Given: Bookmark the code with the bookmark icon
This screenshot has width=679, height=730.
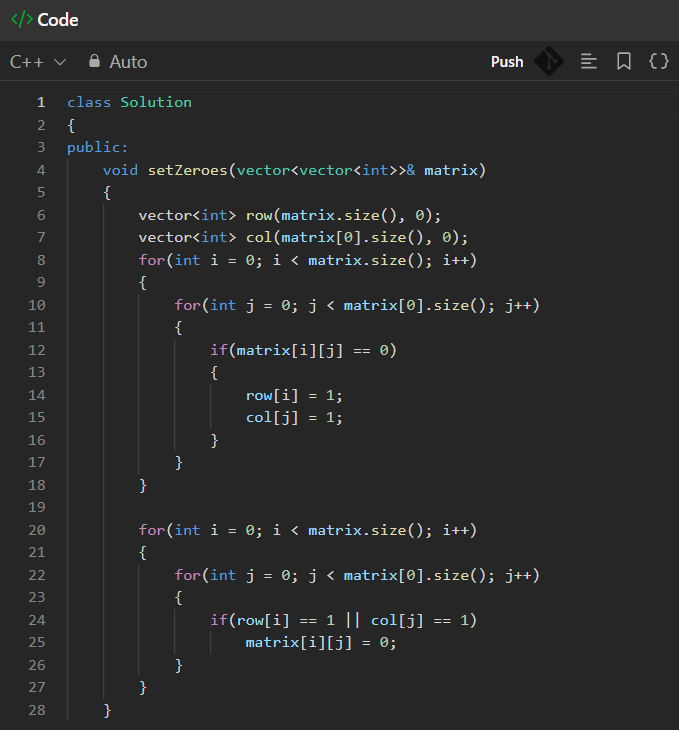Looking at the screenshot, I should tap(624, 61).
